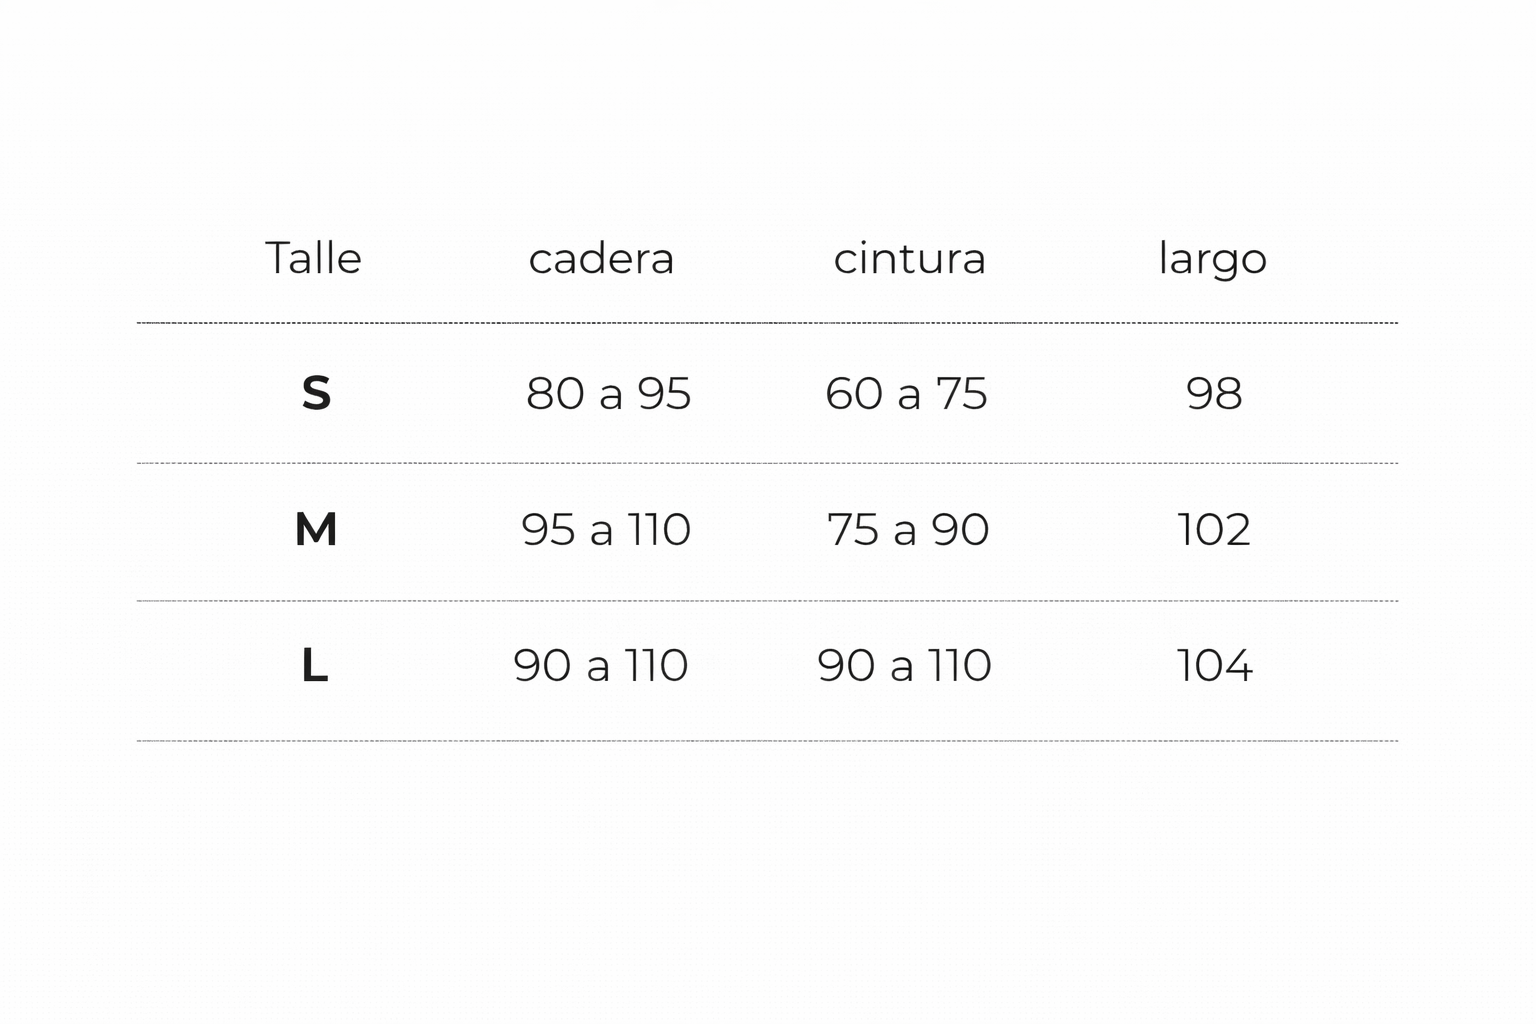Click the divider line below the header row
This screenshot has width=1536, height=1024.
(x=767, y=323)
